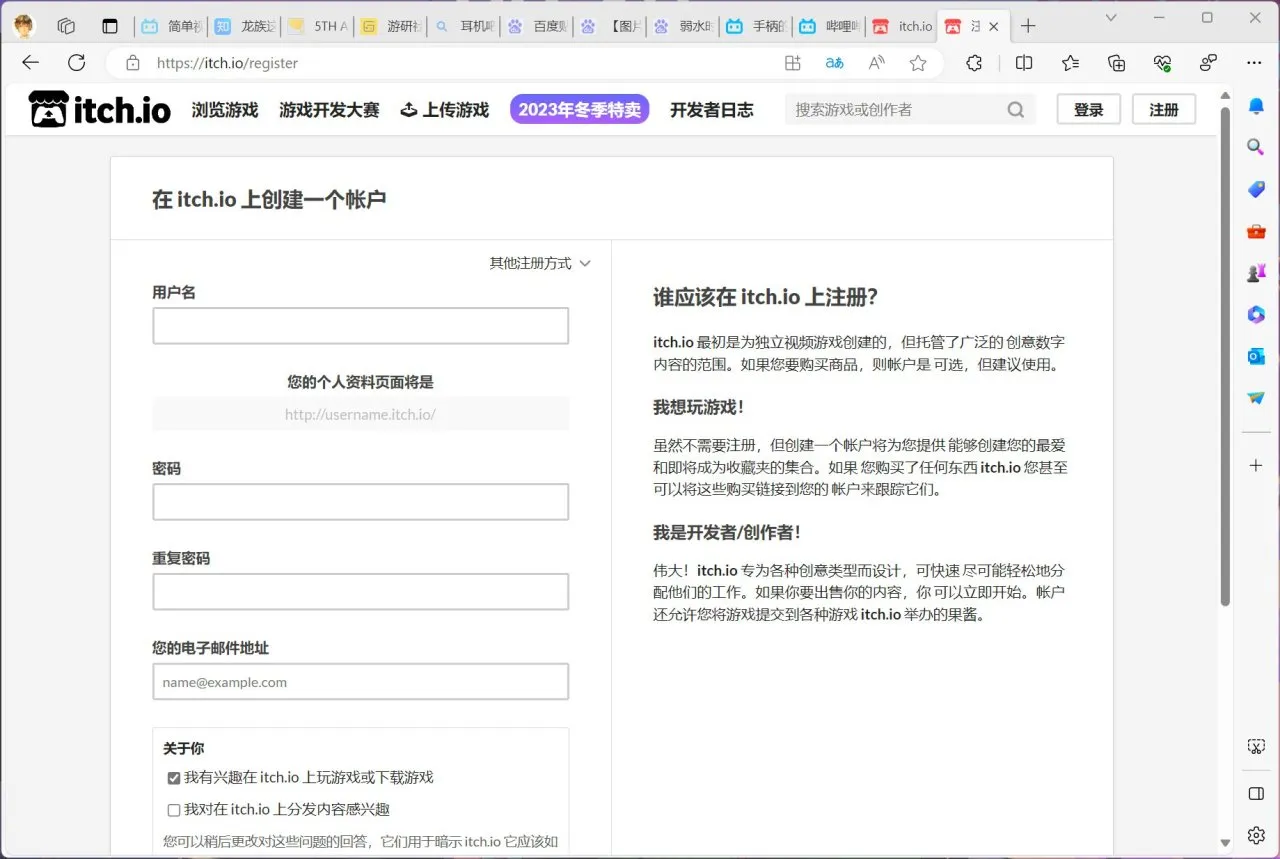Open sidebar screenshot tool icon
Viewport: 1280px width, 859px height.
1256,747
